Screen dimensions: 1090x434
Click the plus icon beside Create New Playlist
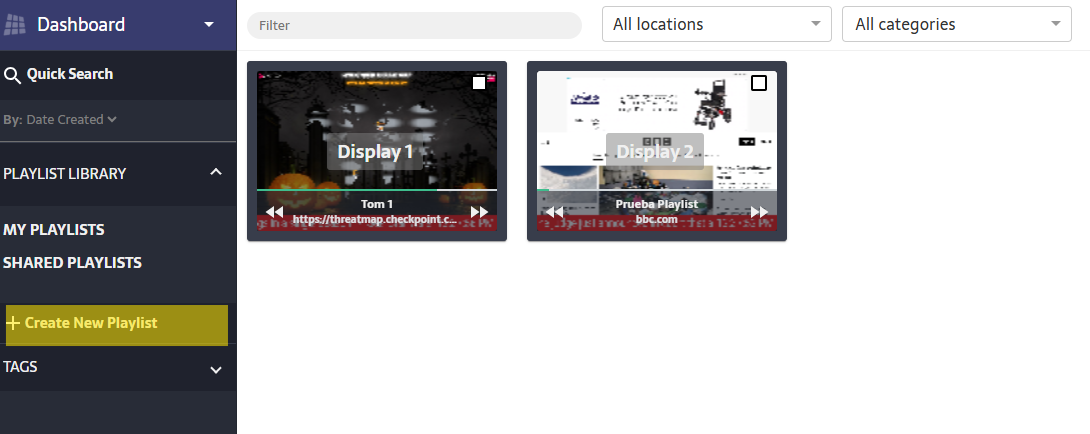(13, 324)
